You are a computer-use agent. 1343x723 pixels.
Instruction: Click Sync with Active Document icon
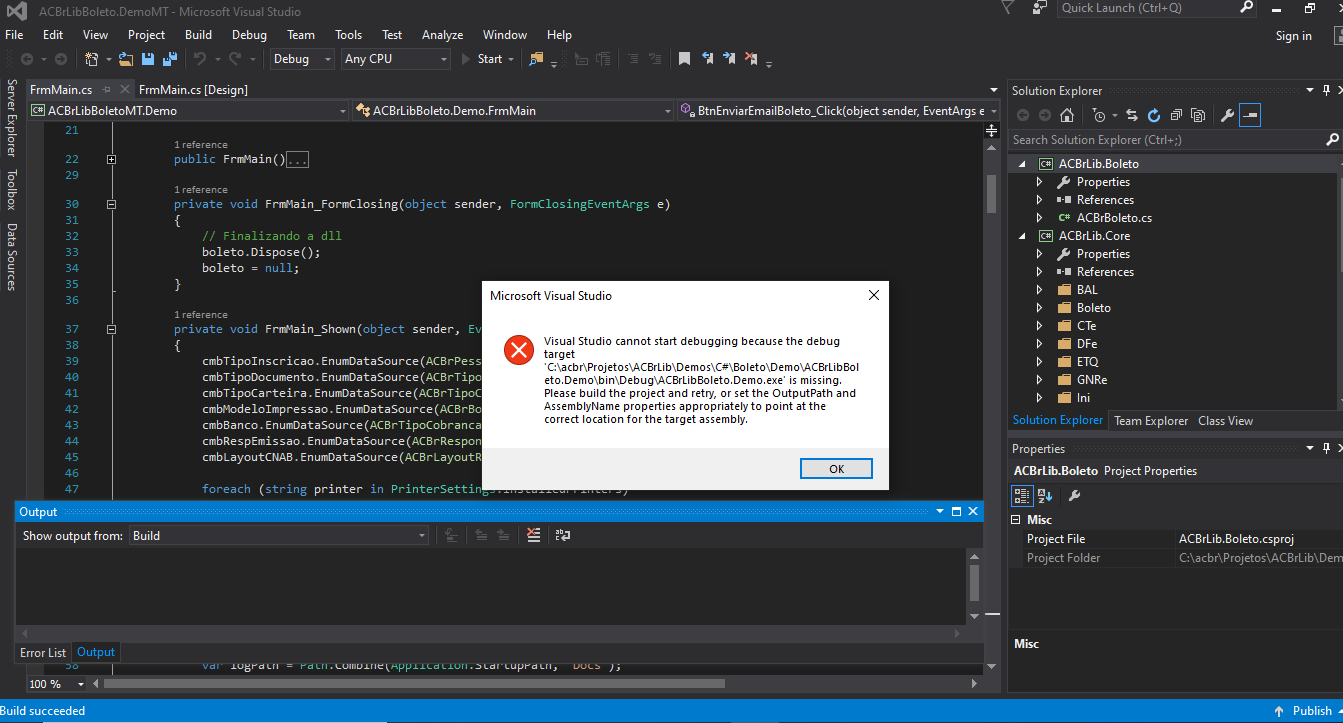point(1132,115)
